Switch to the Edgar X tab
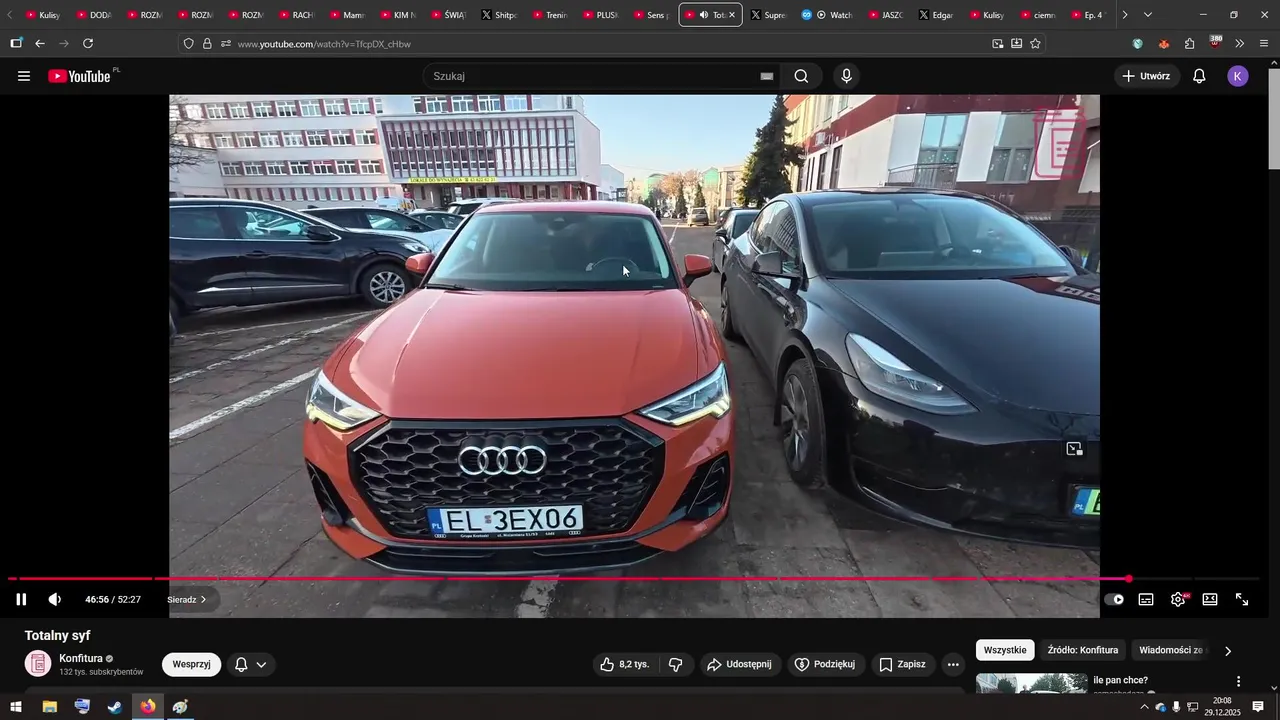1280x720 pixels. pyautogui.click(x=936, y=15)
